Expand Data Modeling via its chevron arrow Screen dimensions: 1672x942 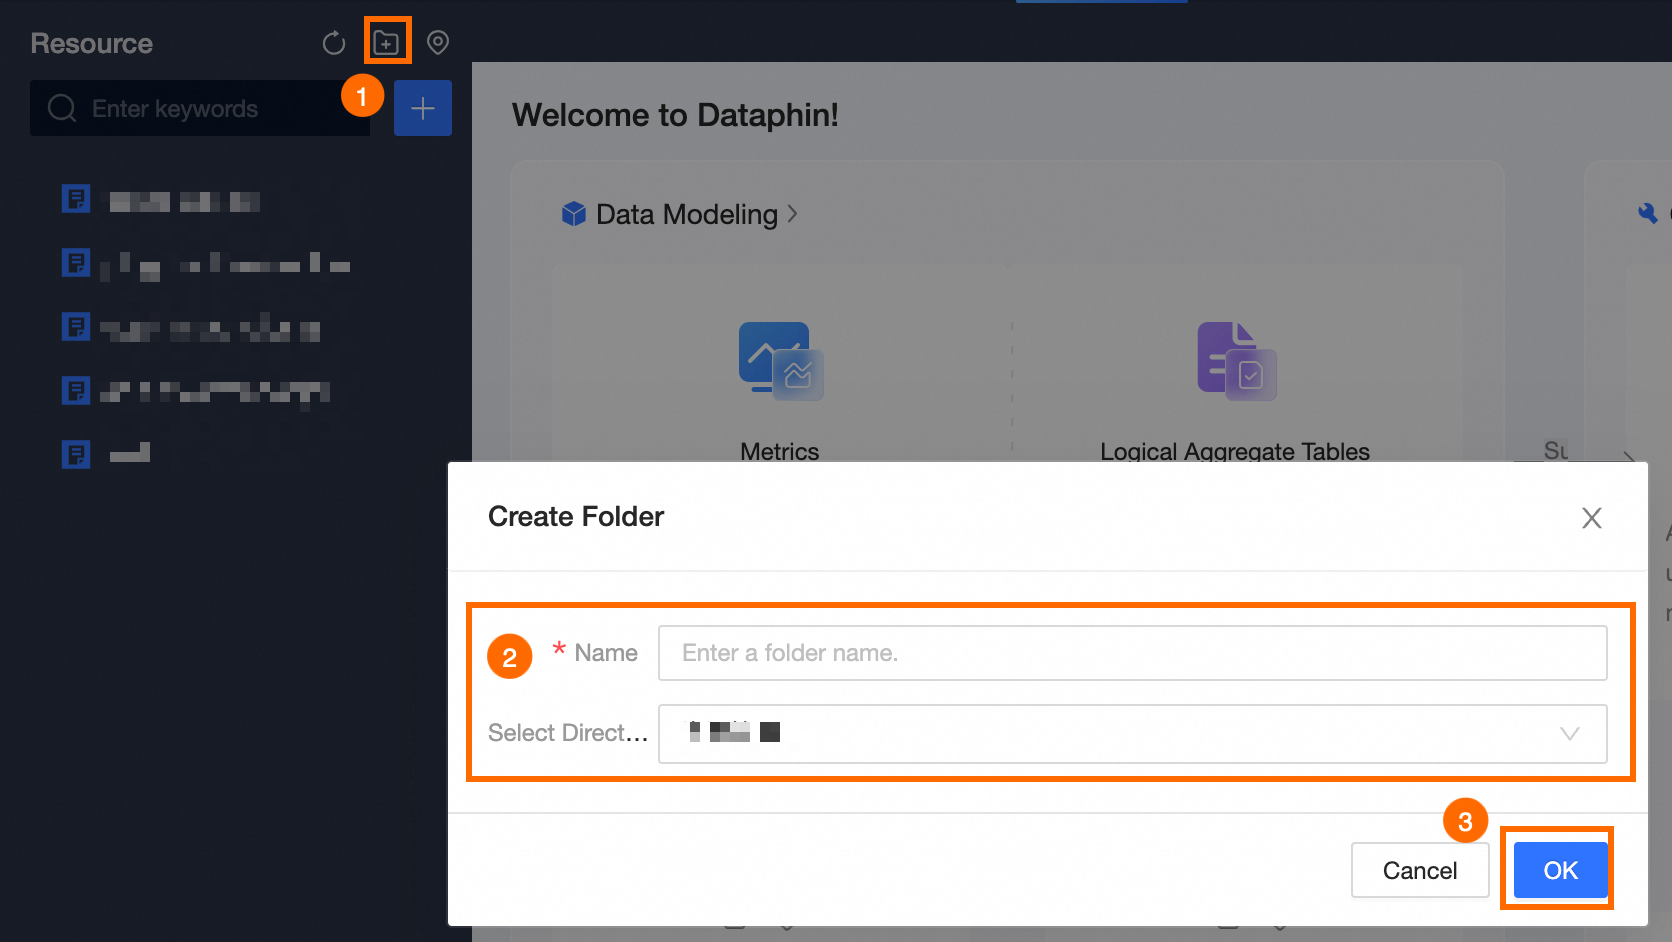pyautogui.click(x=792, y=214)
